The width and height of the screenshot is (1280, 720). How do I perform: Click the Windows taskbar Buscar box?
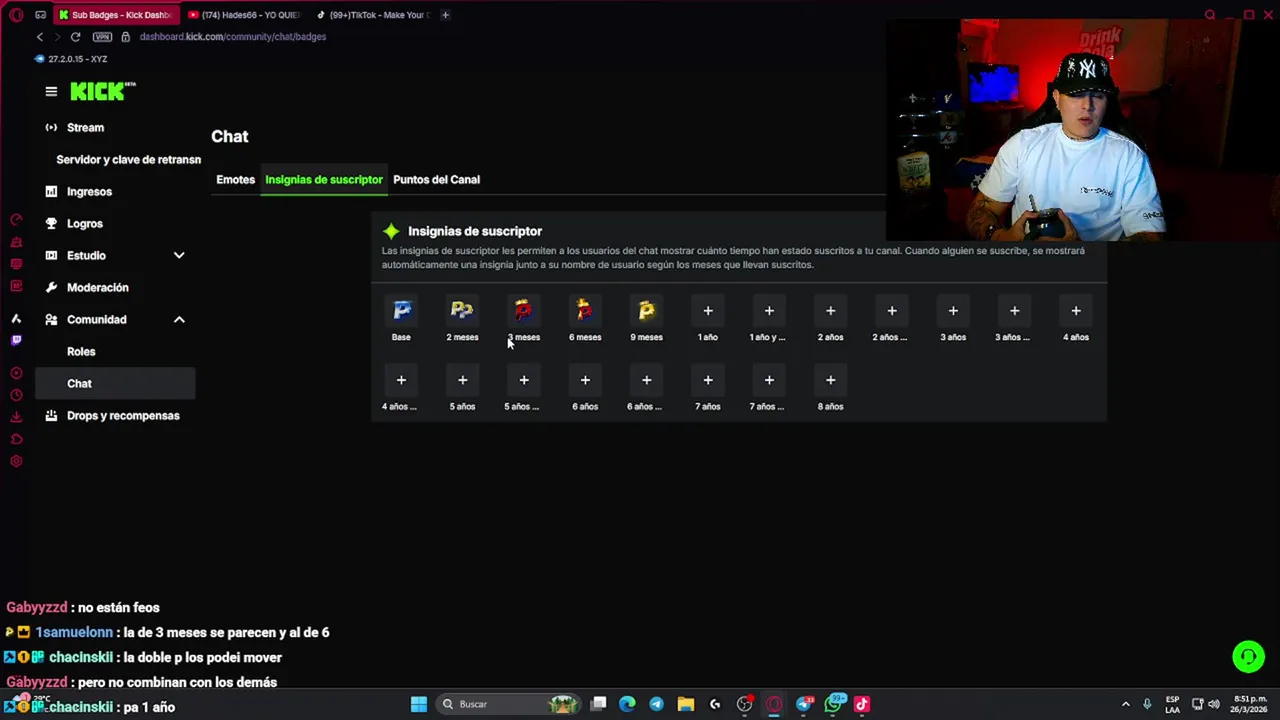[510, 704]
